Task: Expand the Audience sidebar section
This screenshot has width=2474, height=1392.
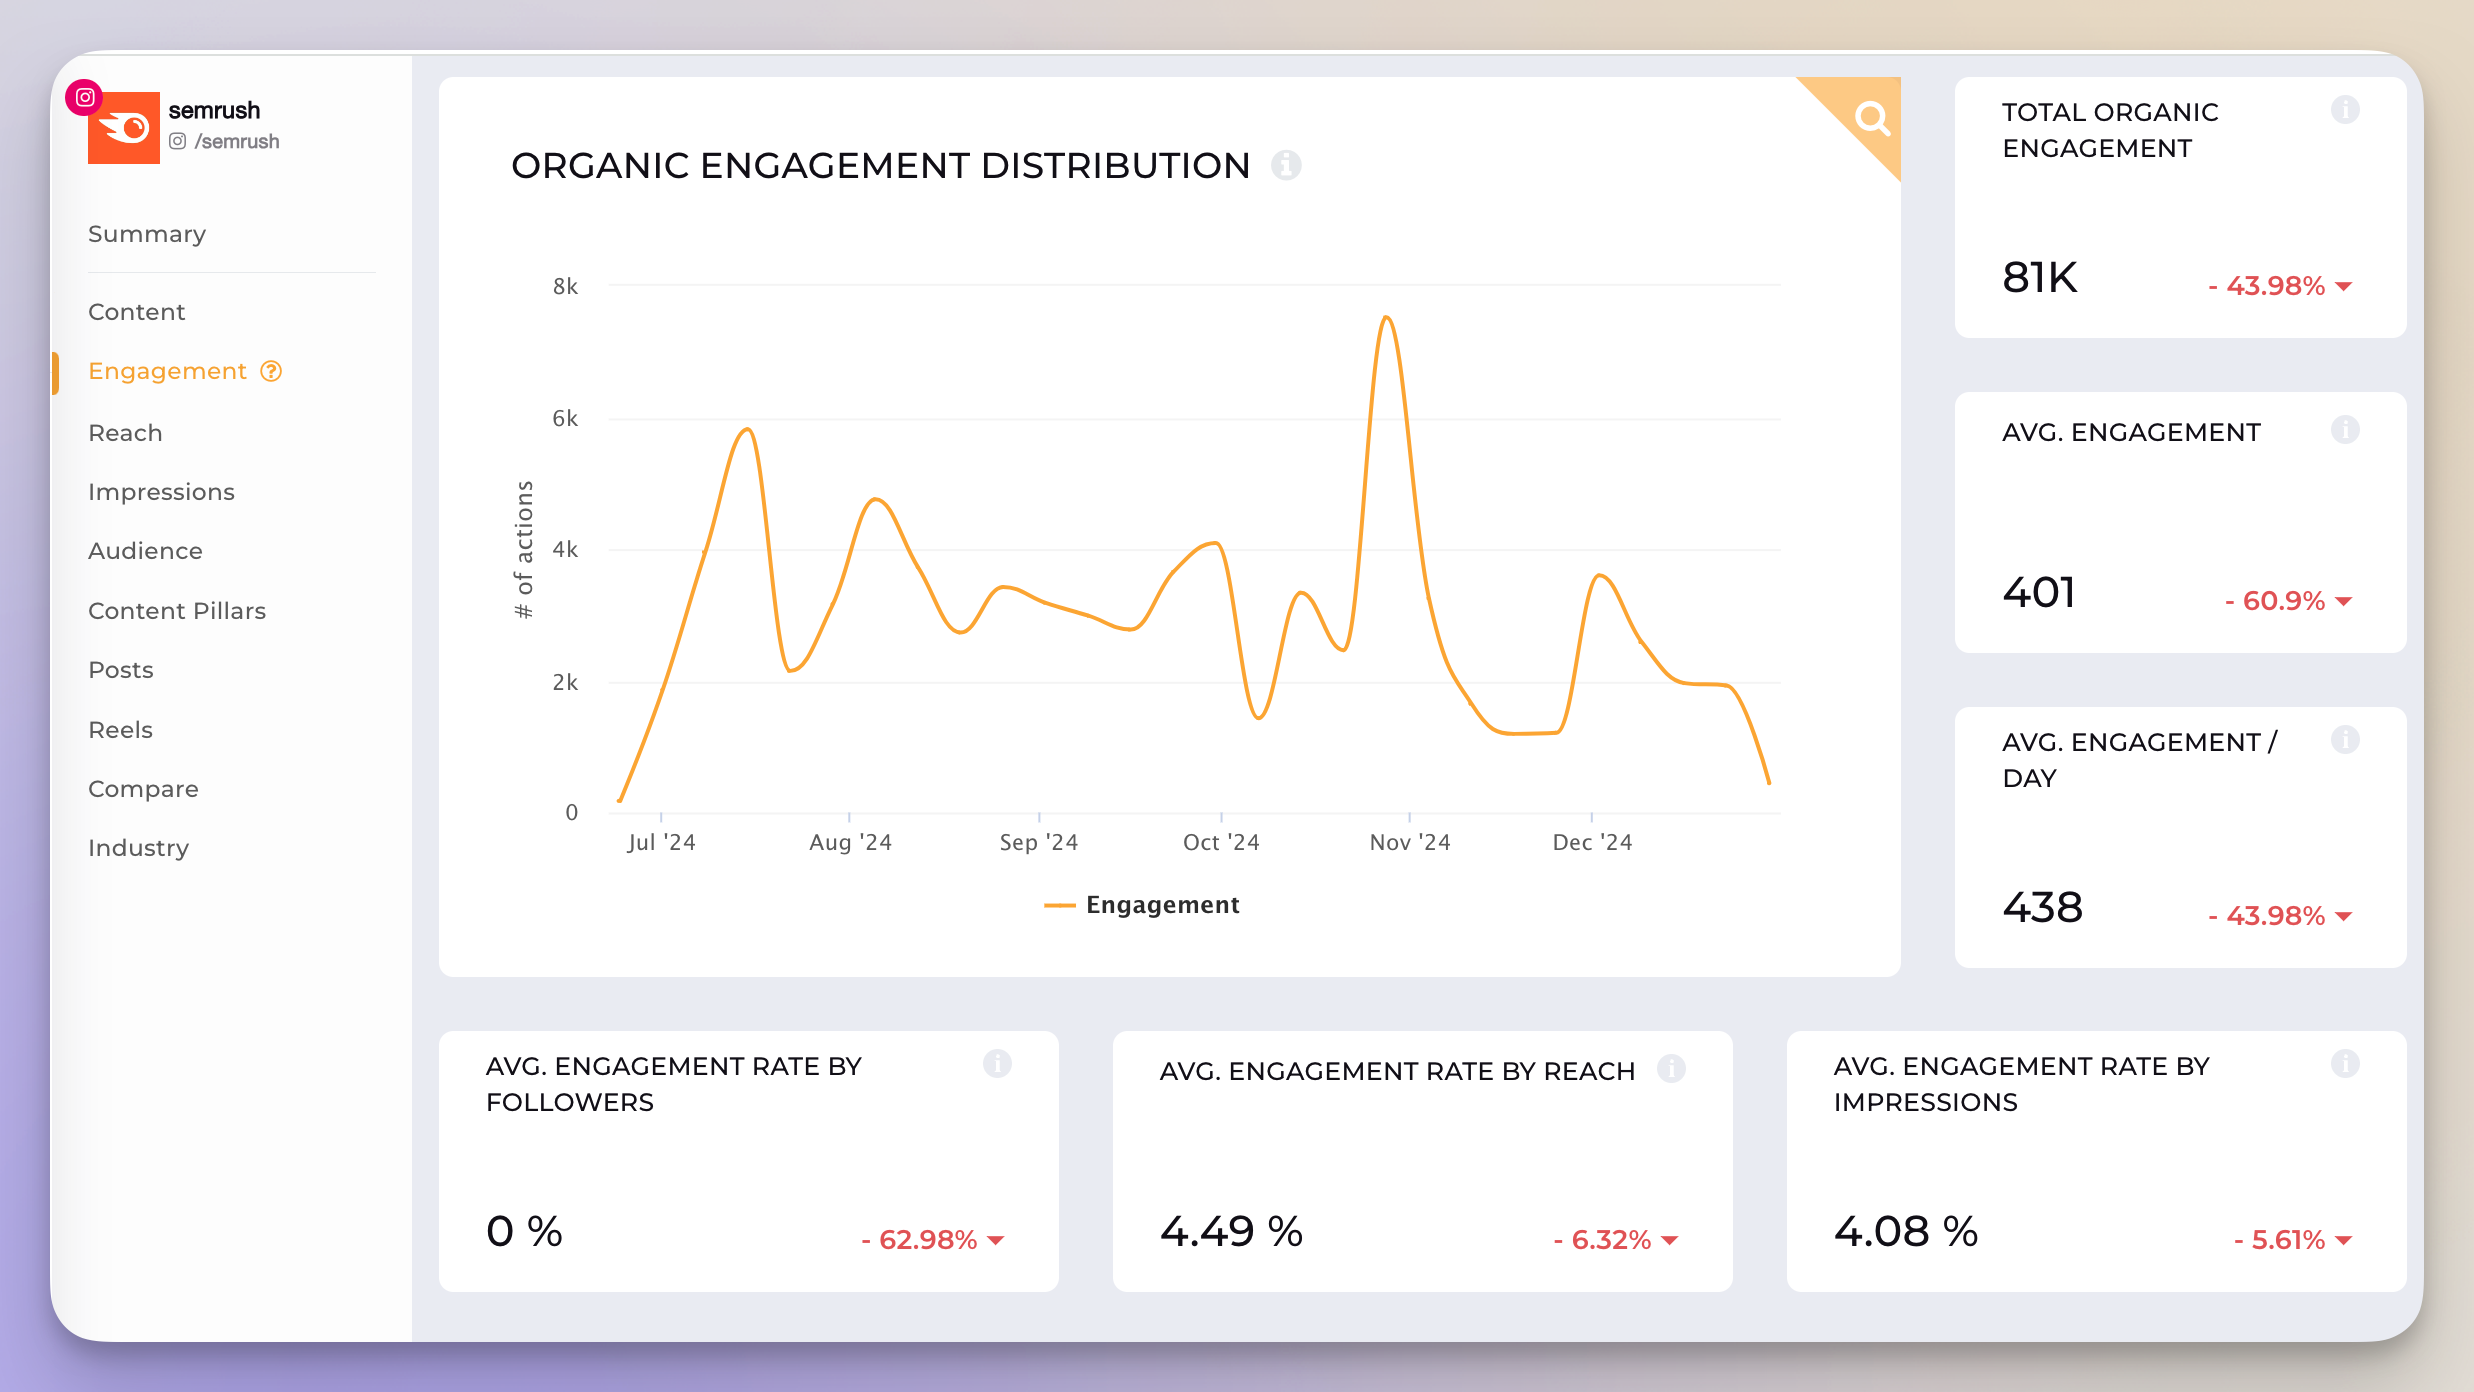Action: [x=146, y=551]
